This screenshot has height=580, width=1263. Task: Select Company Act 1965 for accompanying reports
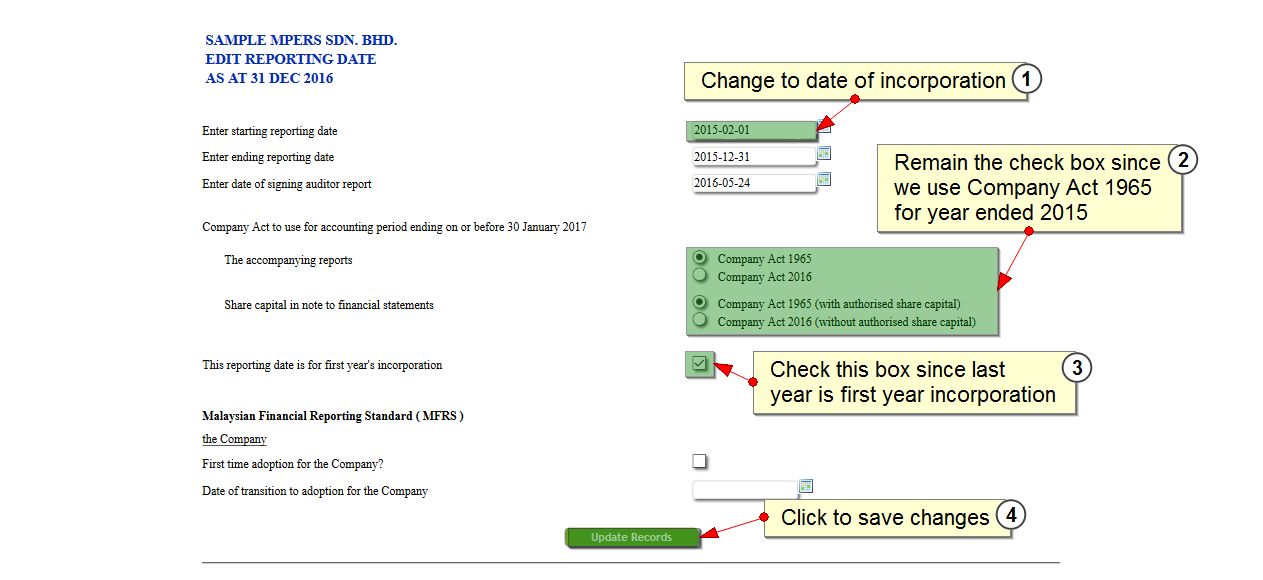pyautogui.click(x=700, y=257)
